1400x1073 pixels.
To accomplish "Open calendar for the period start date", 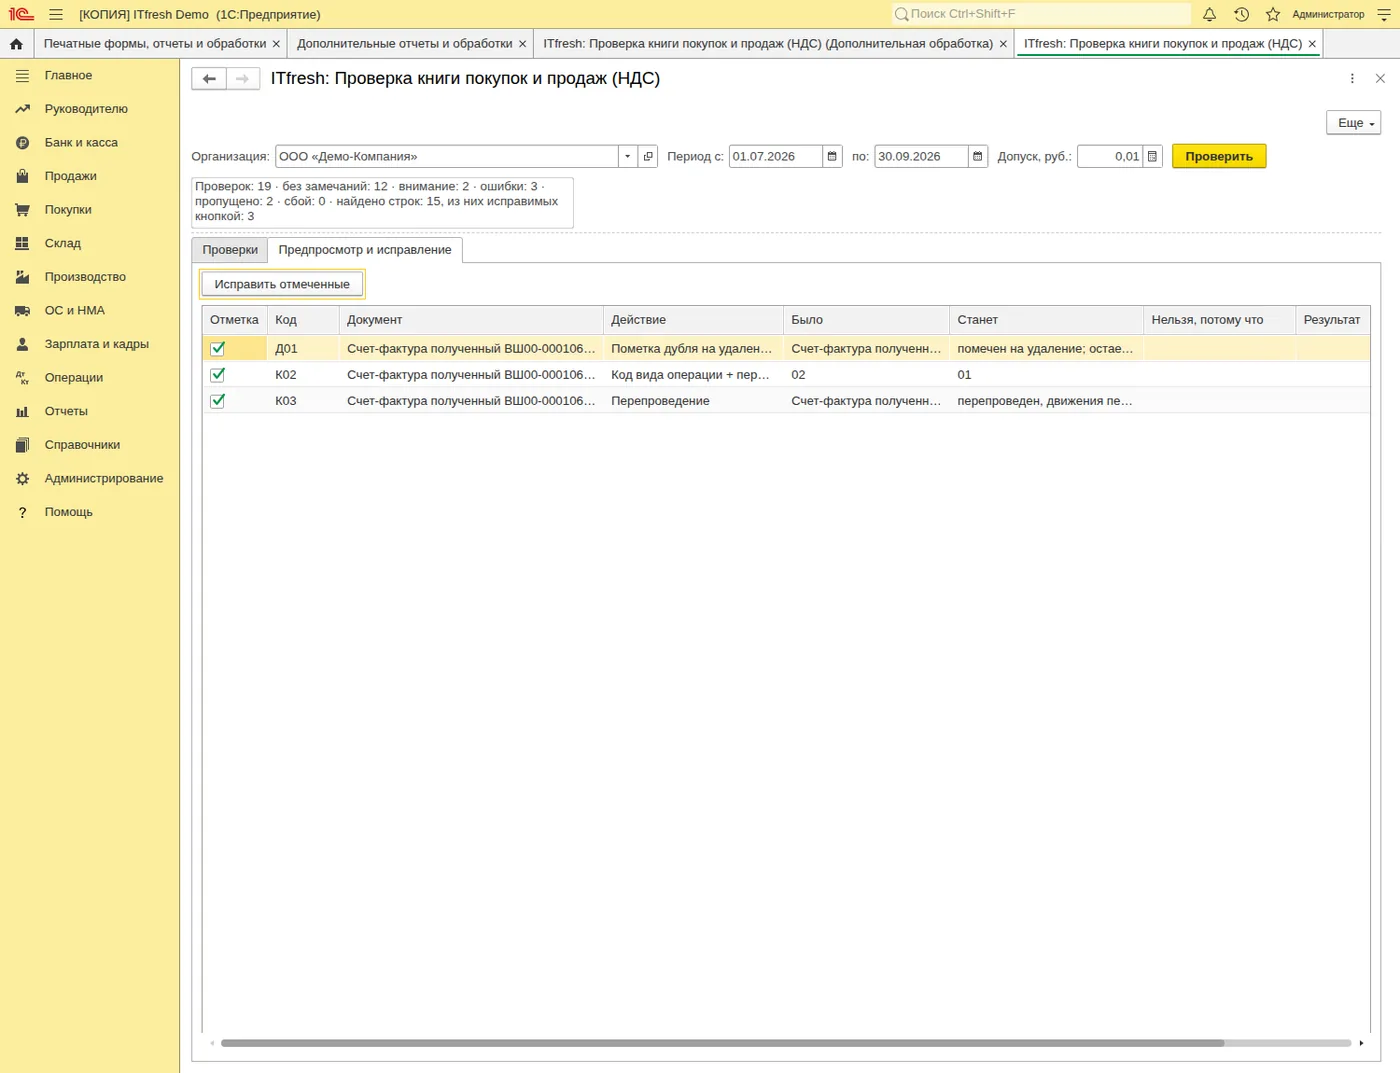I will [832, 156].
